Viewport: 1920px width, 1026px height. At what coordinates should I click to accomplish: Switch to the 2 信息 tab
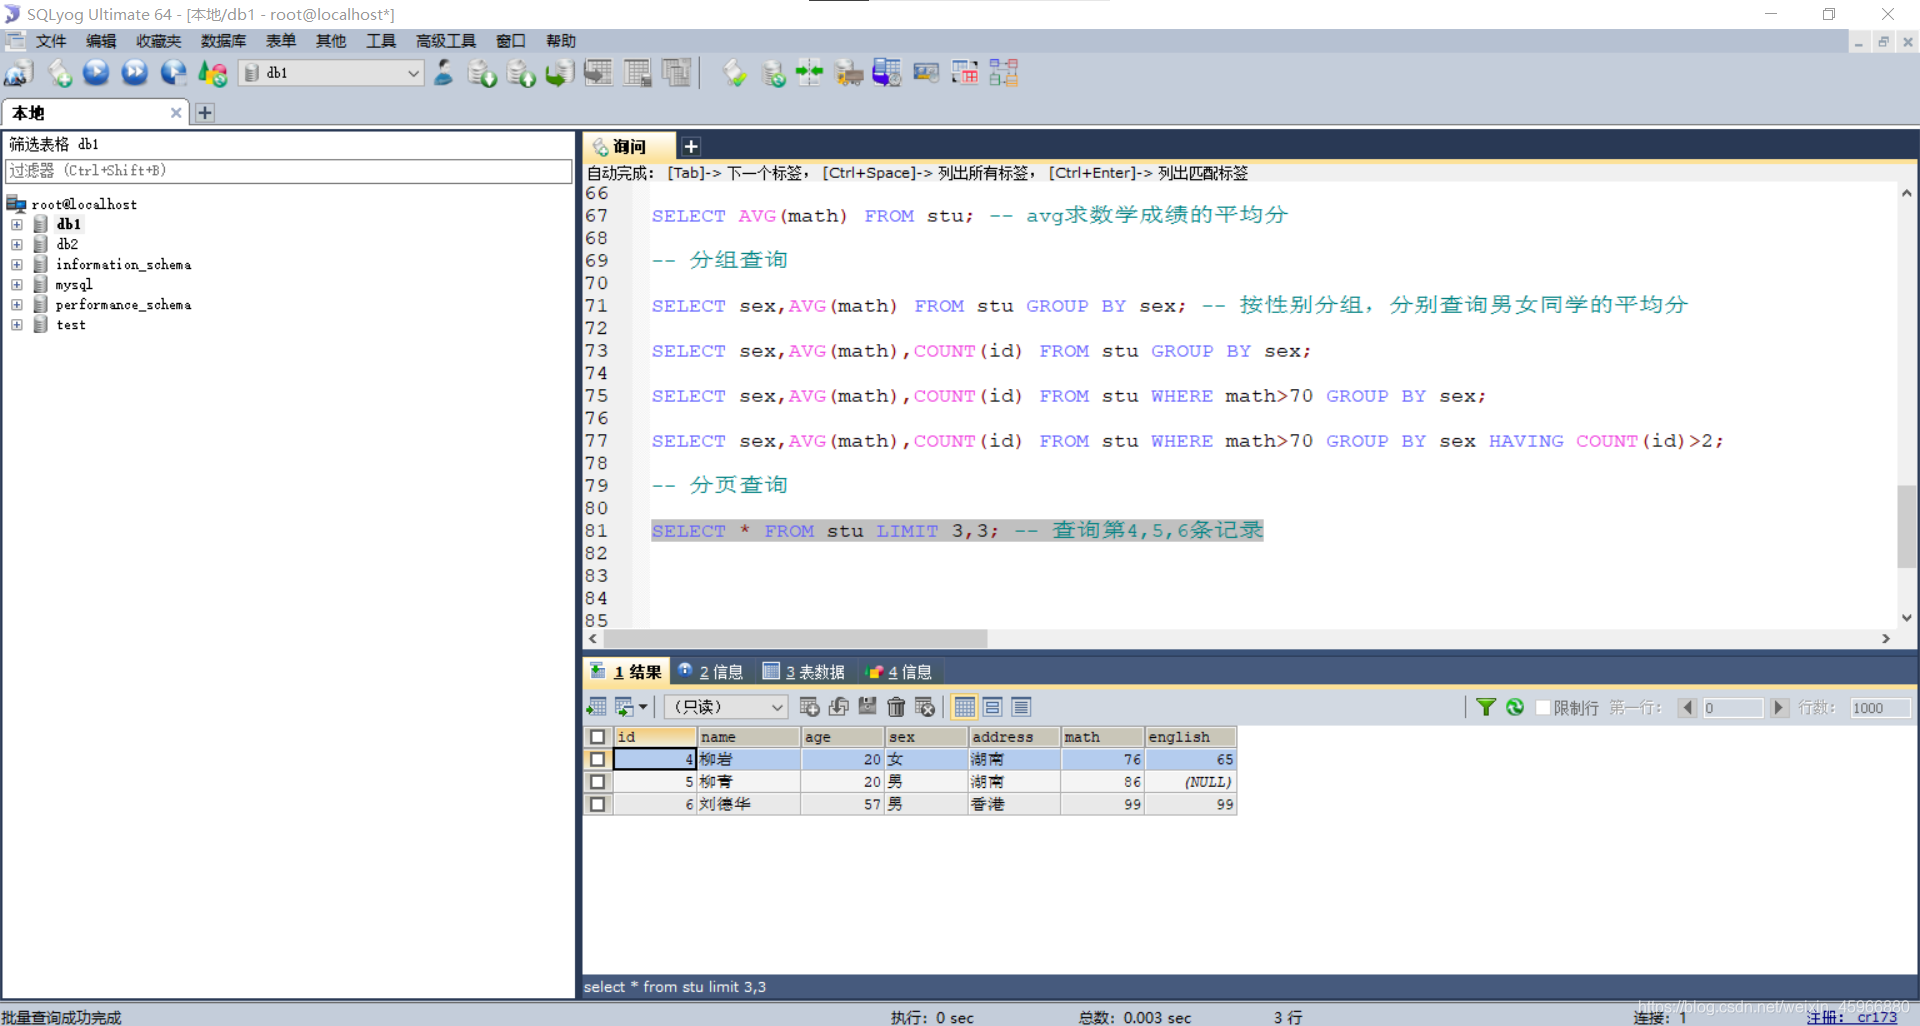pyautogui.click(x=711, y=672)
